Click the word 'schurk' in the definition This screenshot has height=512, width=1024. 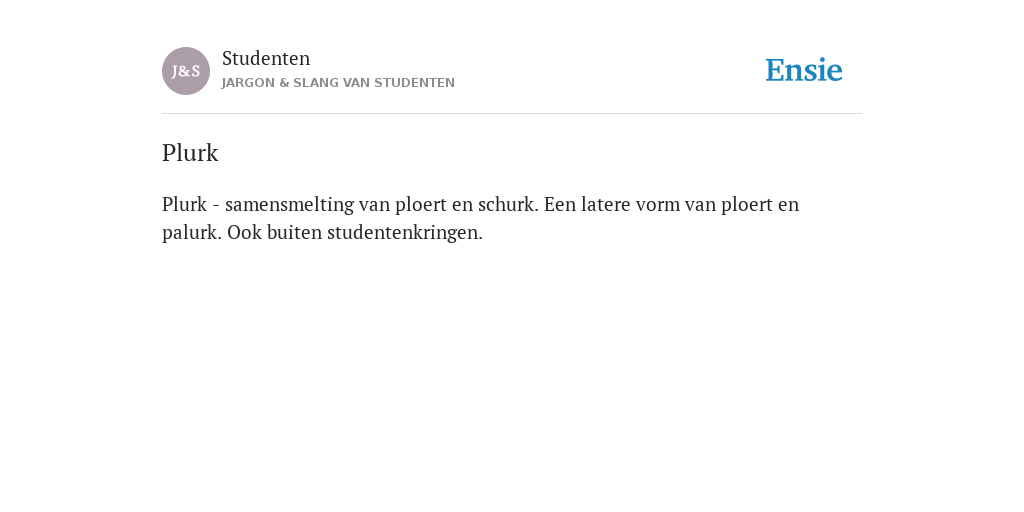[508, 204]
